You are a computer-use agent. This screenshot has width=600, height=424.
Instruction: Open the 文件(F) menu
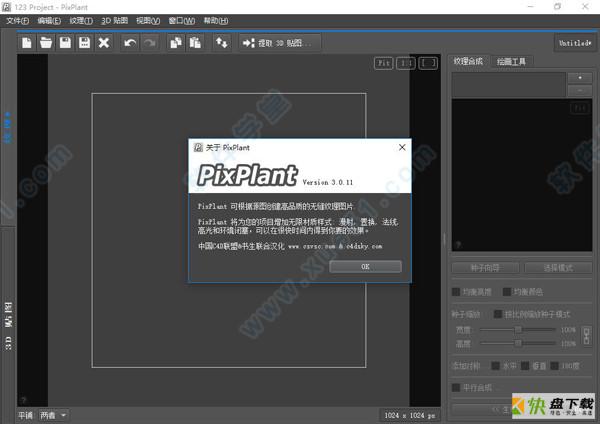point(18,21)
